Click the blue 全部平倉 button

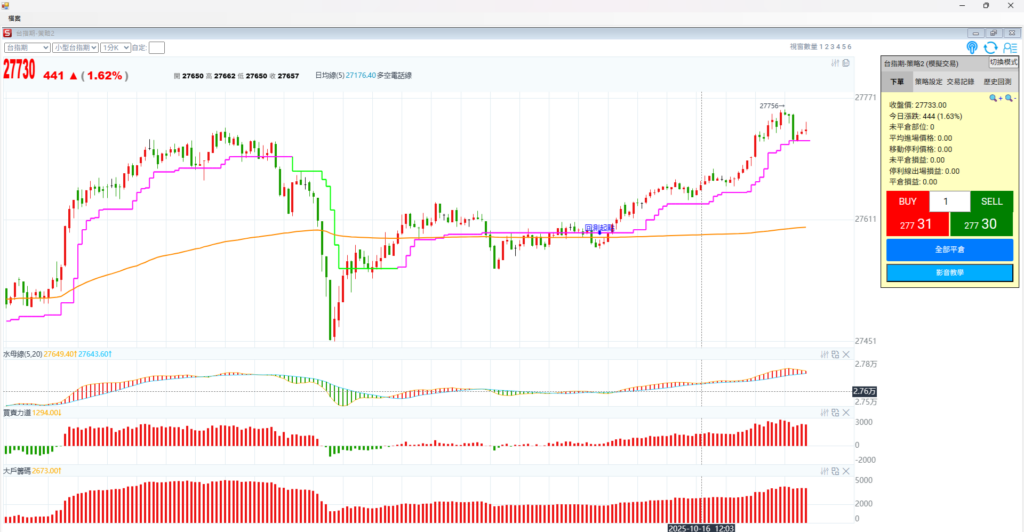tap(949, 249)
